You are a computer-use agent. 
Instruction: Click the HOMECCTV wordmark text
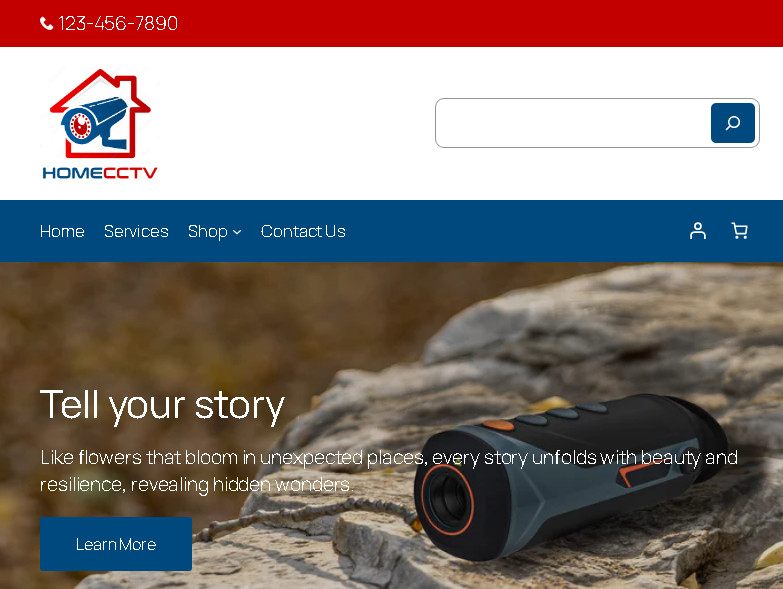point(100,173)
